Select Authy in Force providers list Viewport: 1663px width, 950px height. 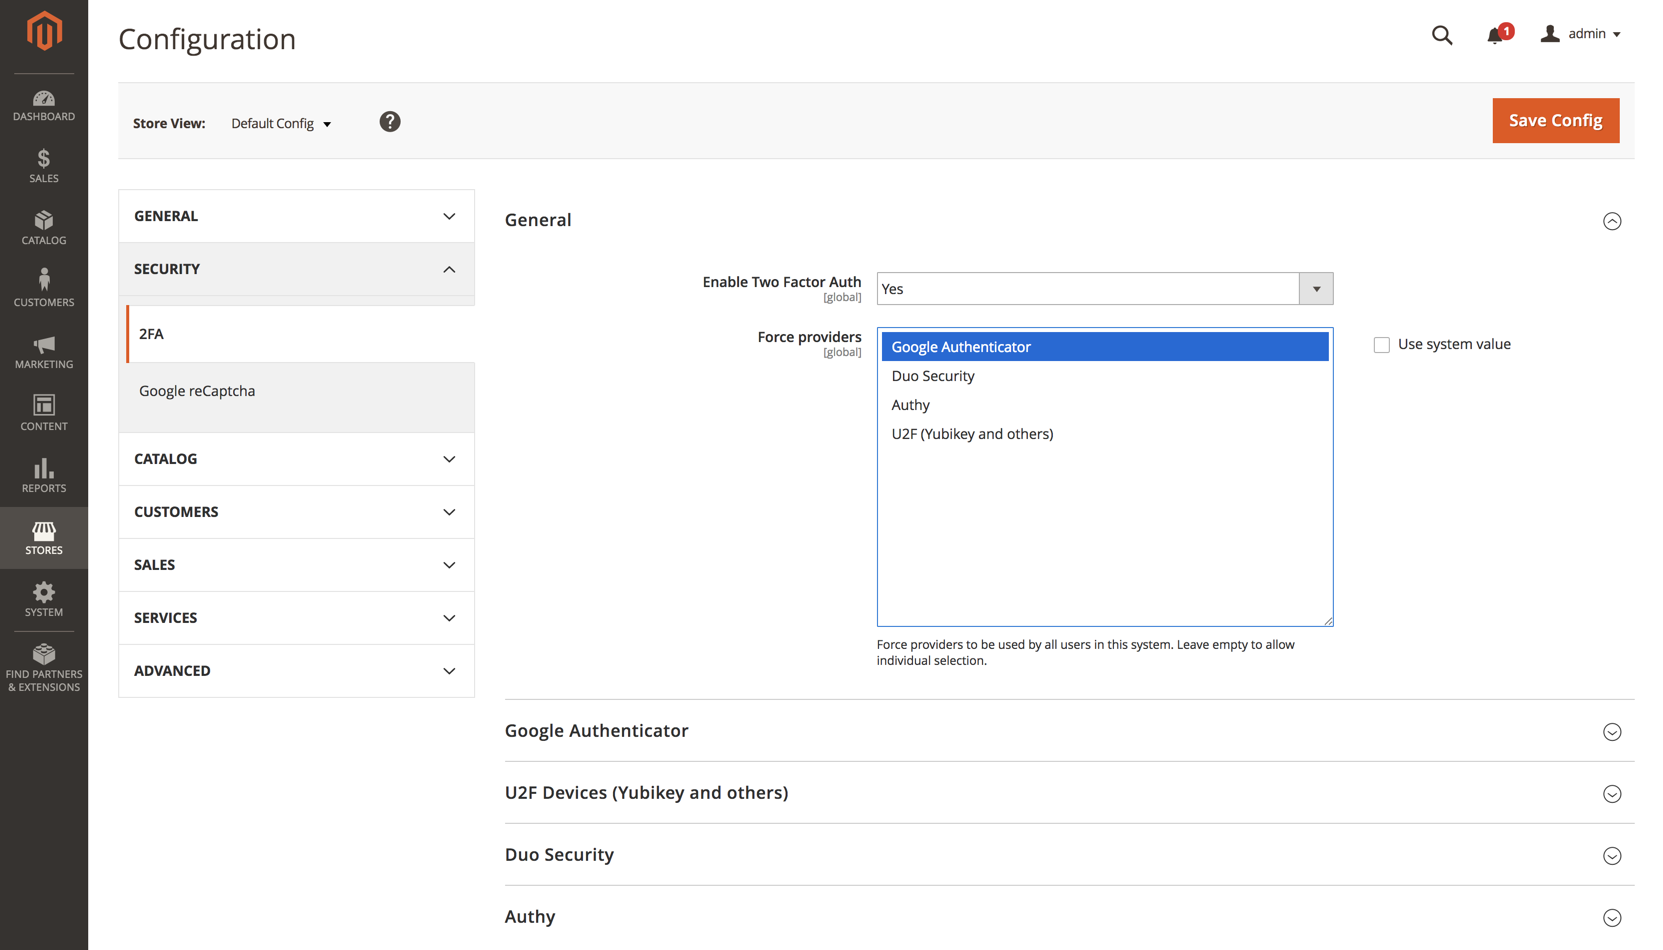(x=1104, y=405)
